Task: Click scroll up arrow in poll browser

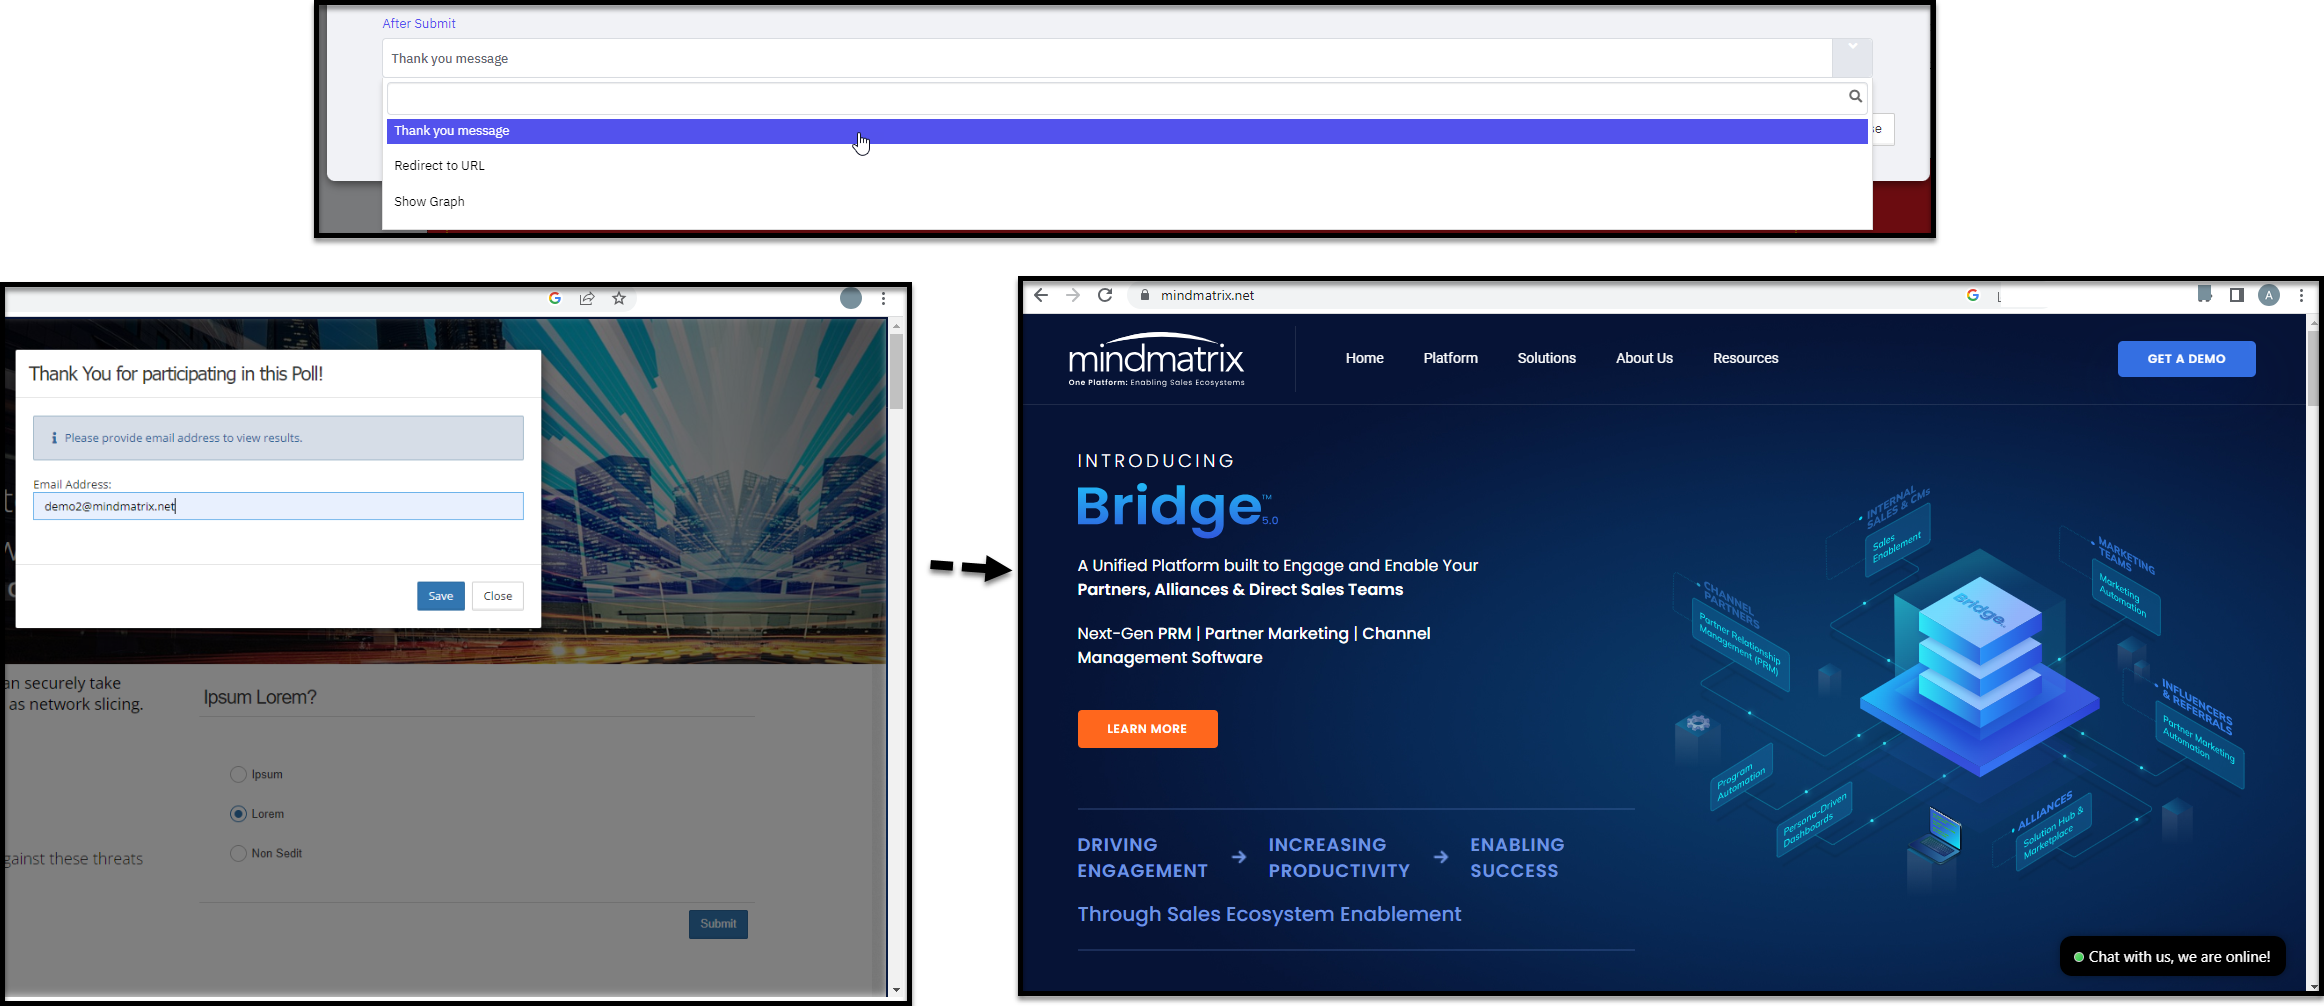Action: point(896,326)
